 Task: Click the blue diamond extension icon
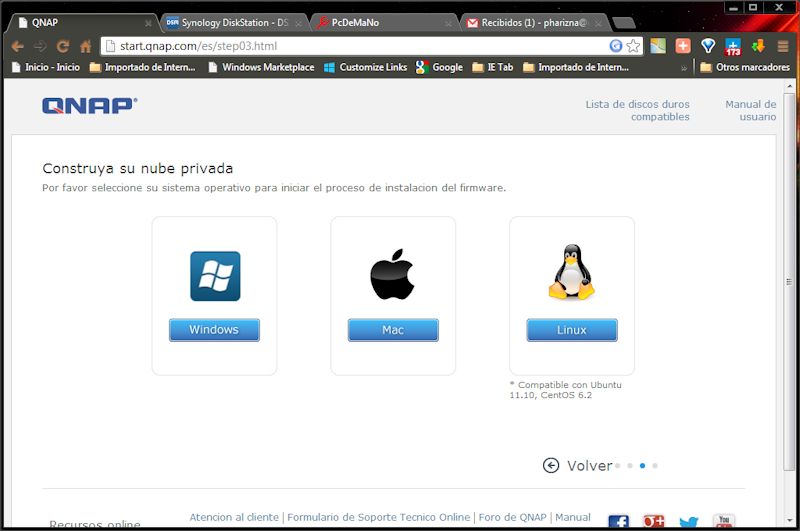tap(708, 46)
